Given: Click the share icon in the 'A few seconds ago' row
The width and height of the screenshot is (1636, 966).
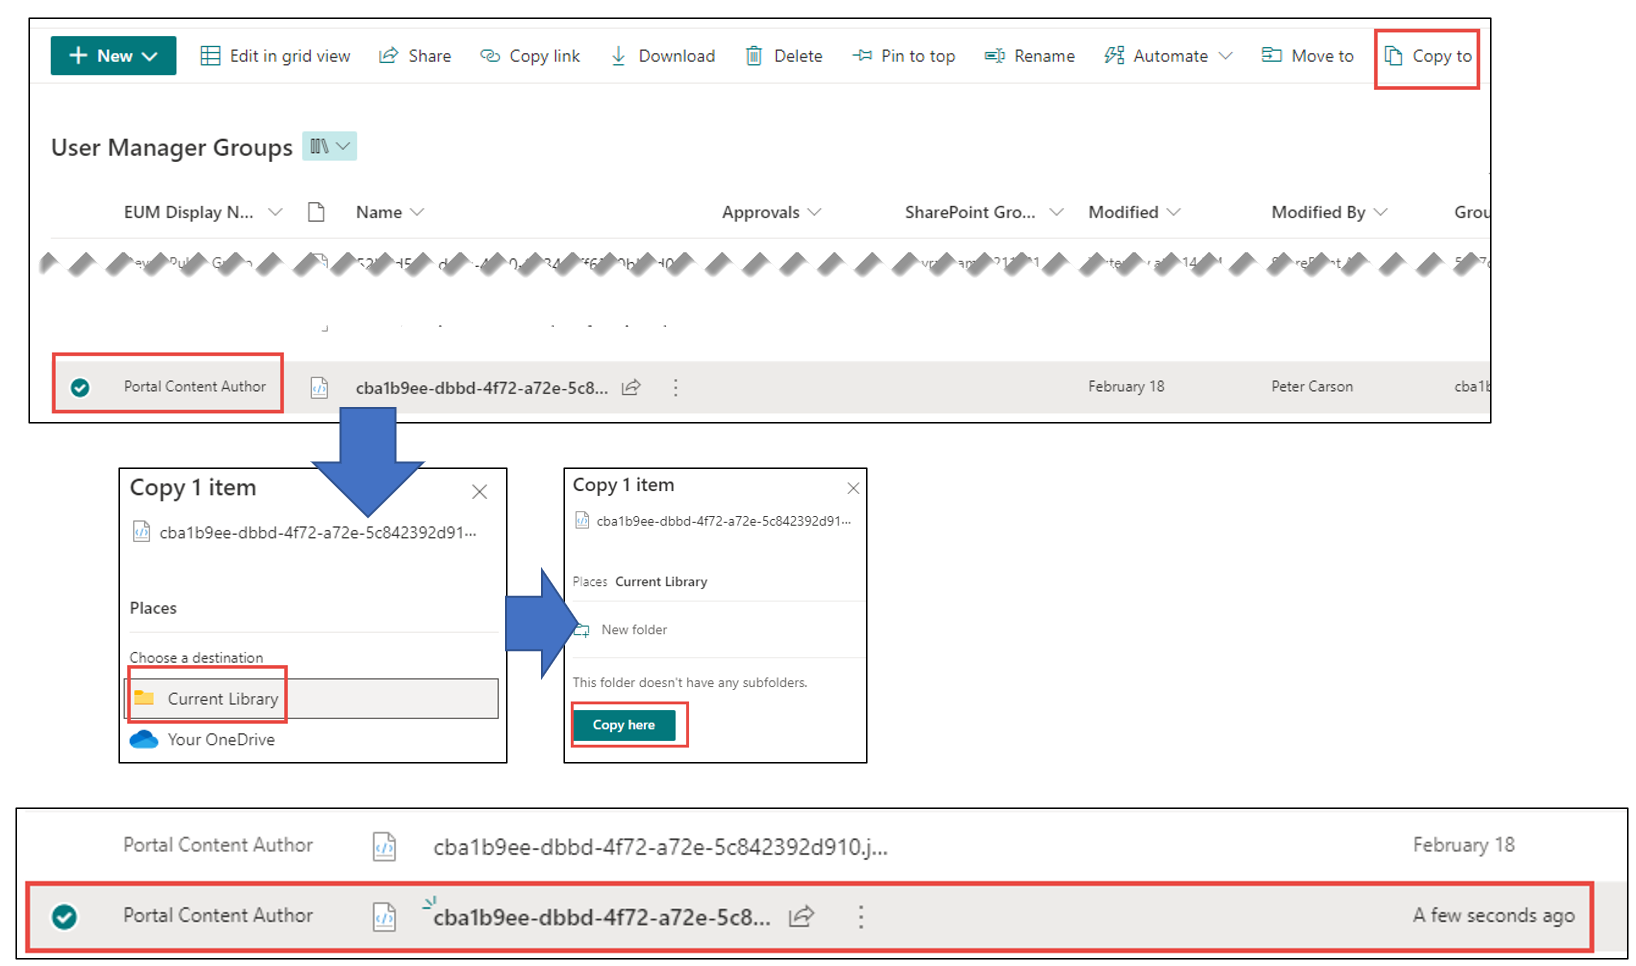Looking at the screenshot, I should pyautogui.click(x=801, y=916).
